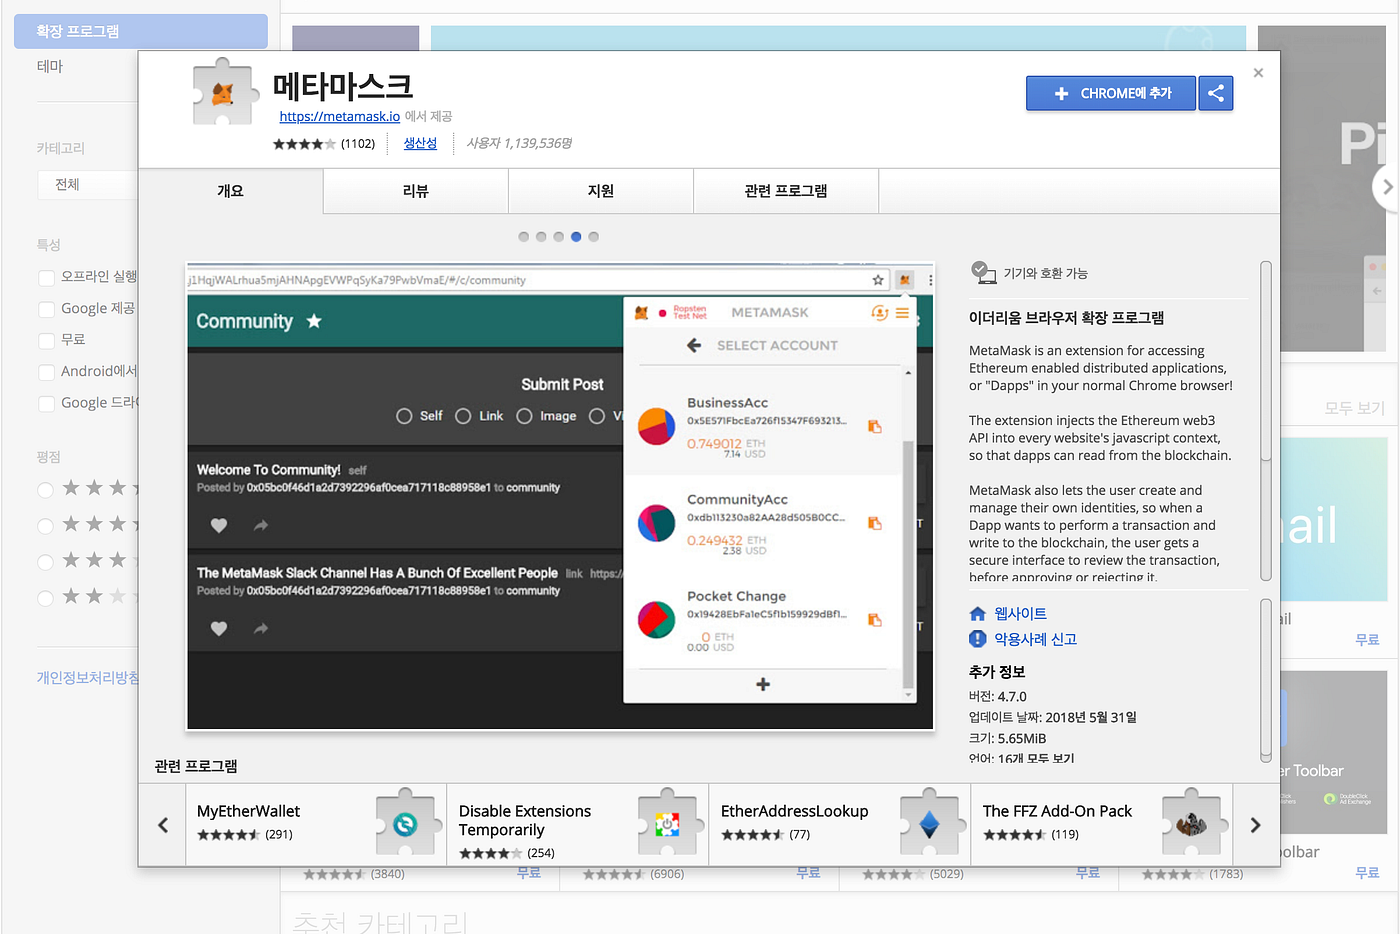The height and width of the screenshot is (934, 1400).
Task: Switch to the 지원 tab
Action: pyautogui.click(x=601, y=191)
